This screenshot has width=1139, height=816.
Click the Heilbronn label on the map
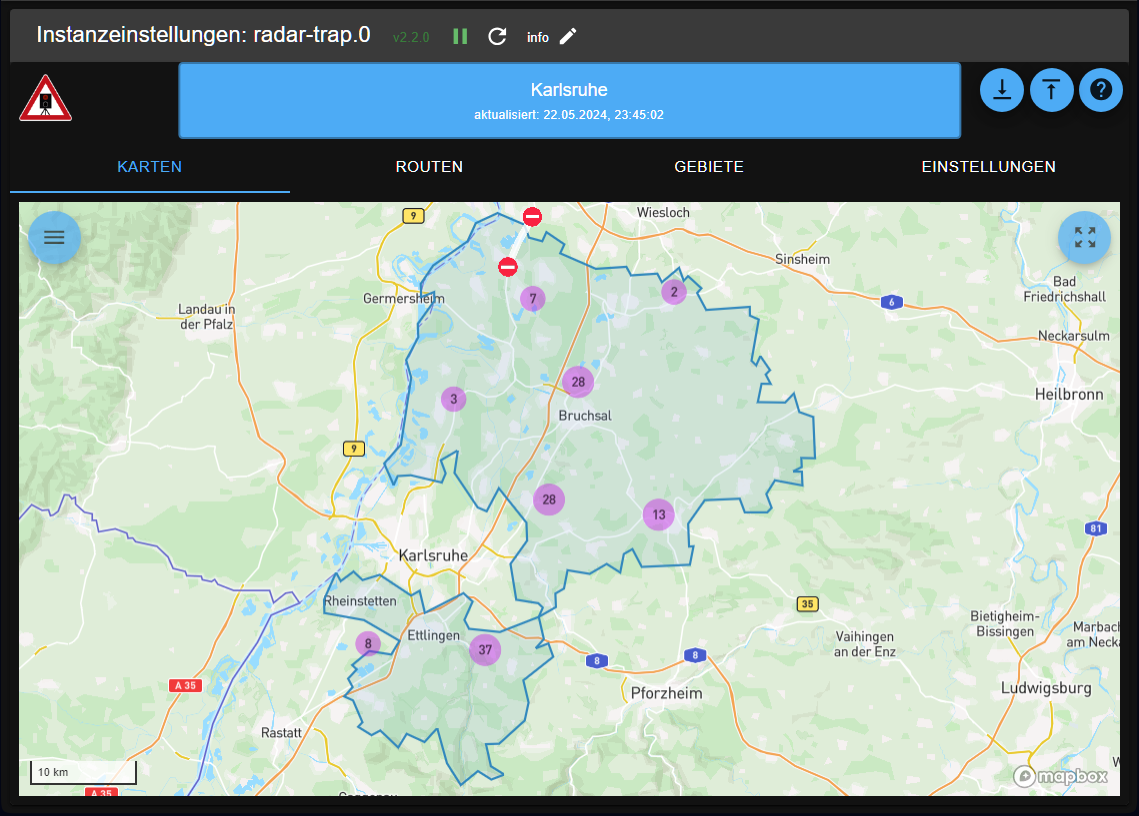point(1069,395)
